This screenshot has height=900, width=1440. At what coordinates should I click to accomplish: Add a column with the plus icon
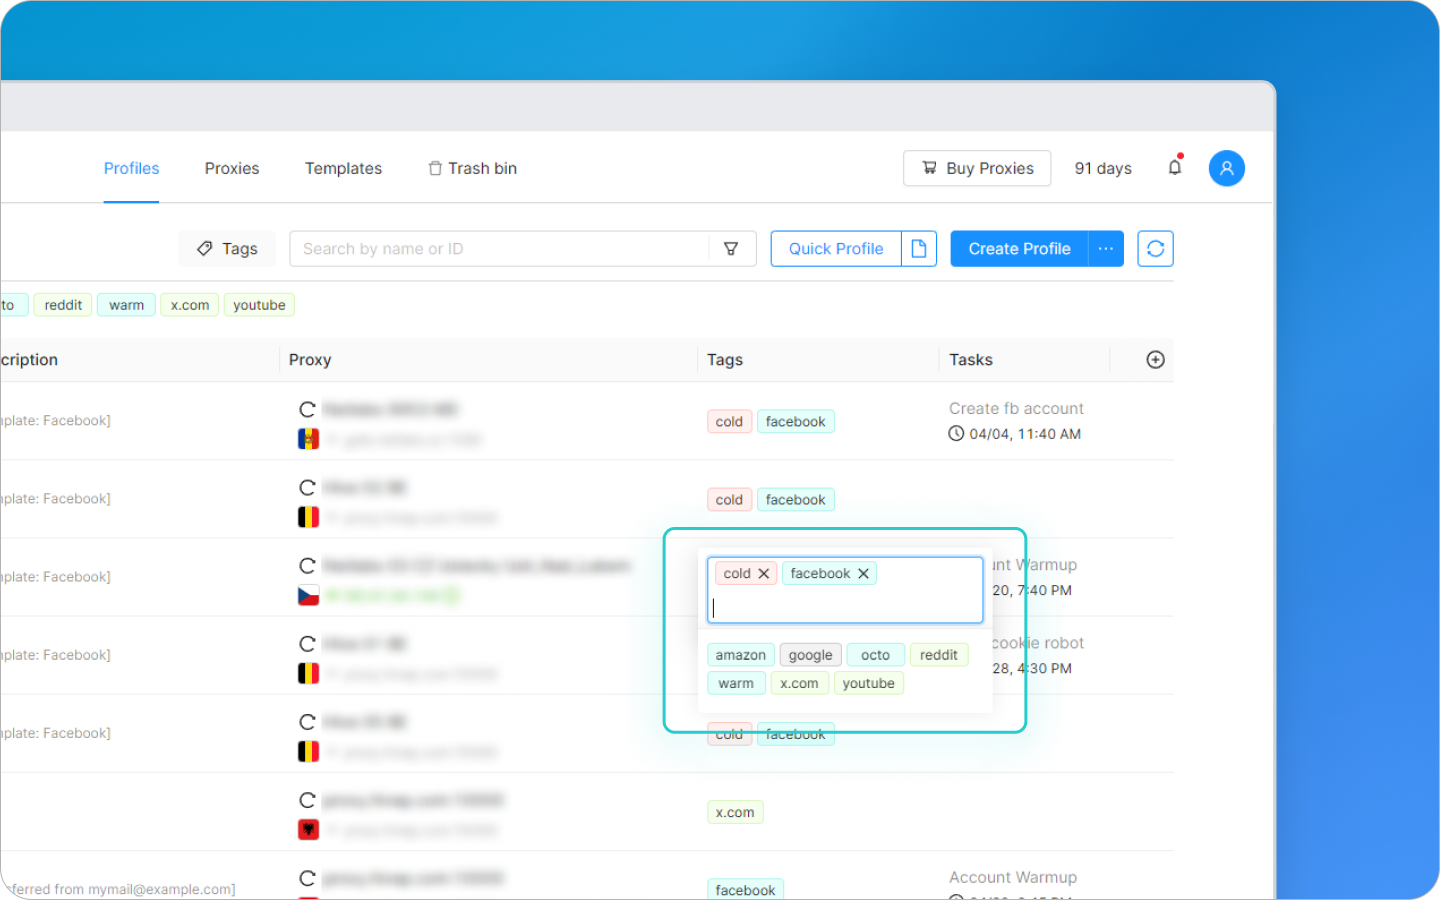1155,360
